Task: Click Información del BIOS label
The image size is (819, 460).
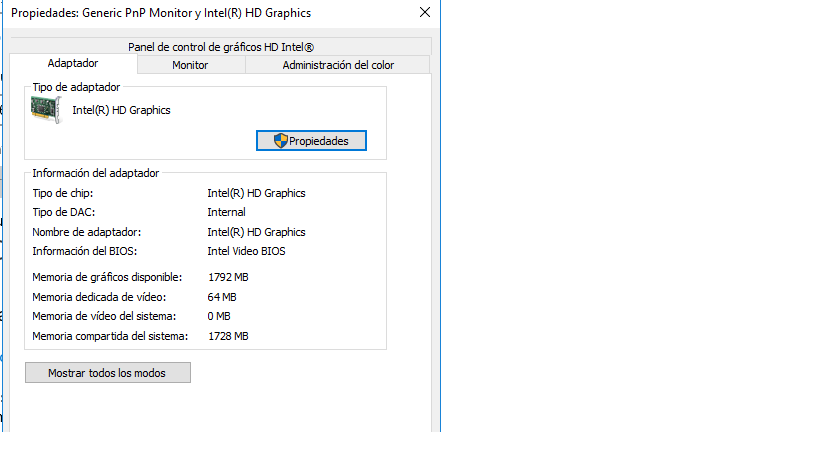Action: 85,251
